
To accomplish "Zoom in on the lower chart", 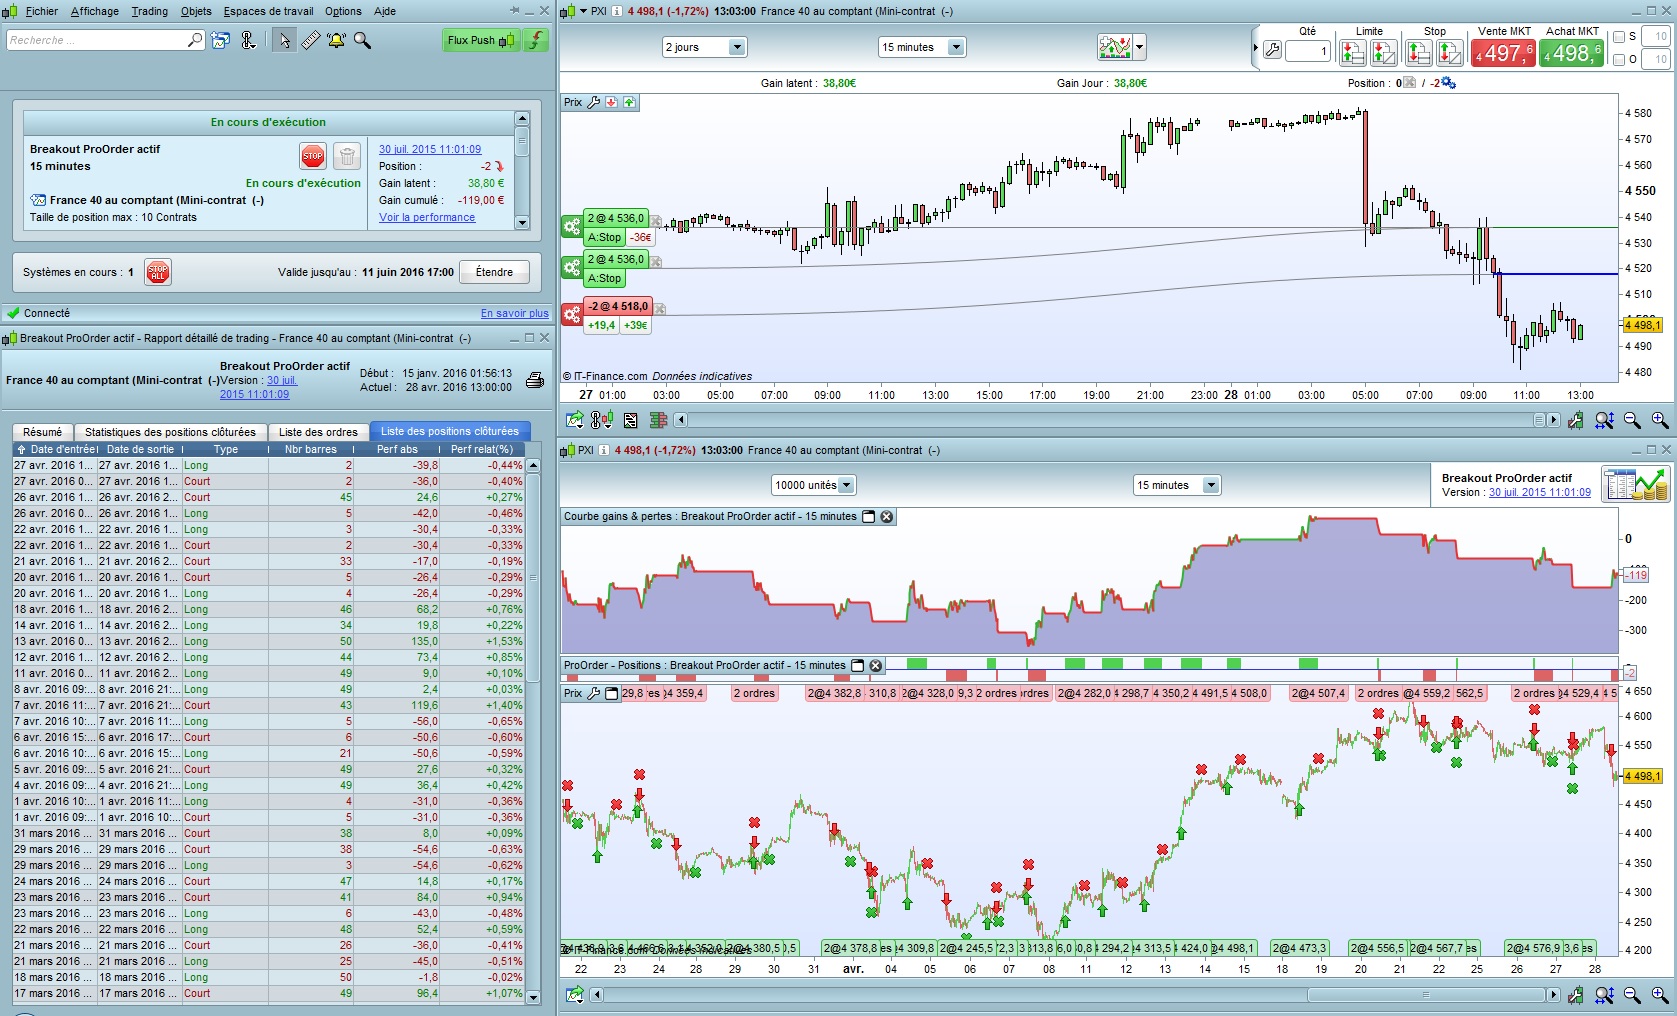I will (1660, 995).
